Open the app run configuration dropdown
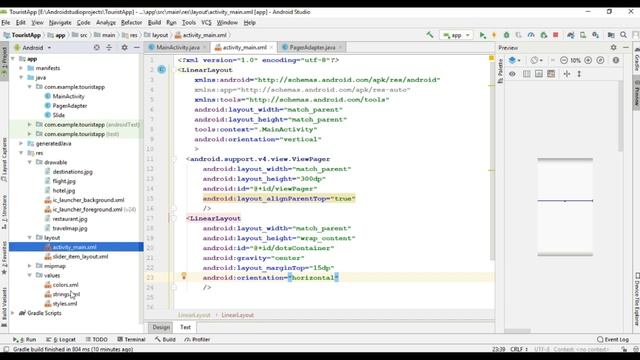The image size is (640, 360). click(x=456, y=36)
